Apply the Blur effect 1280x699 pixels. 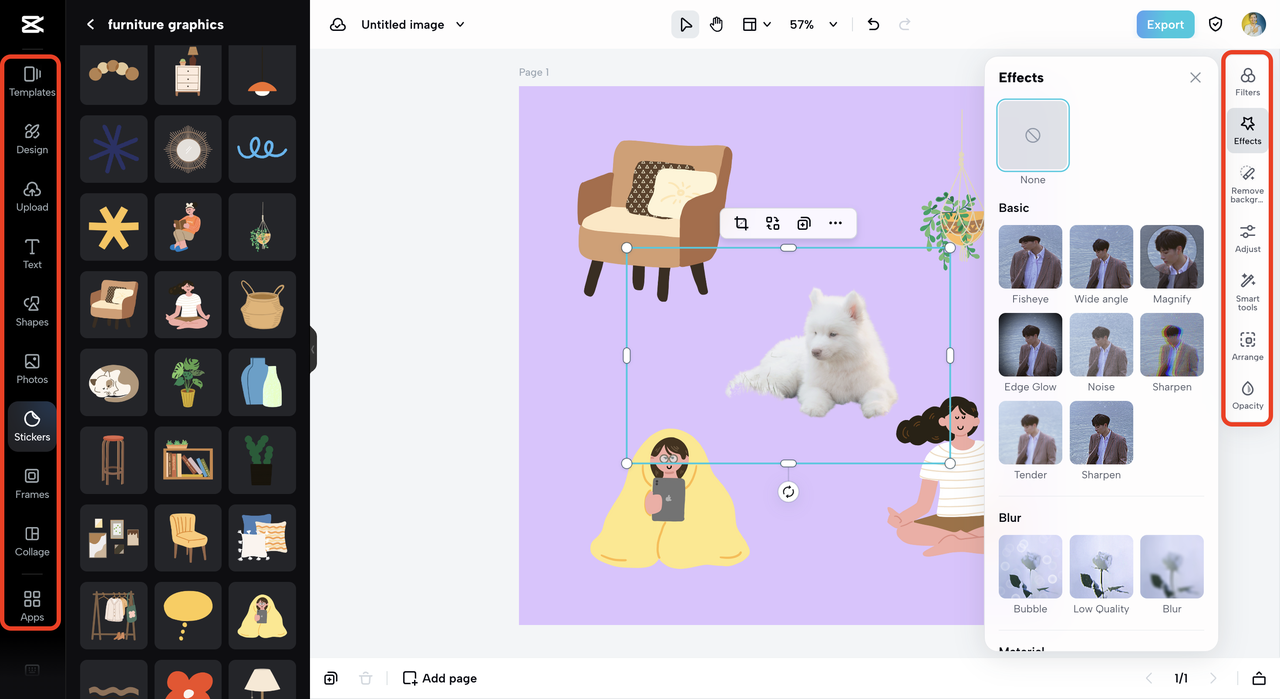[1172, 567]
